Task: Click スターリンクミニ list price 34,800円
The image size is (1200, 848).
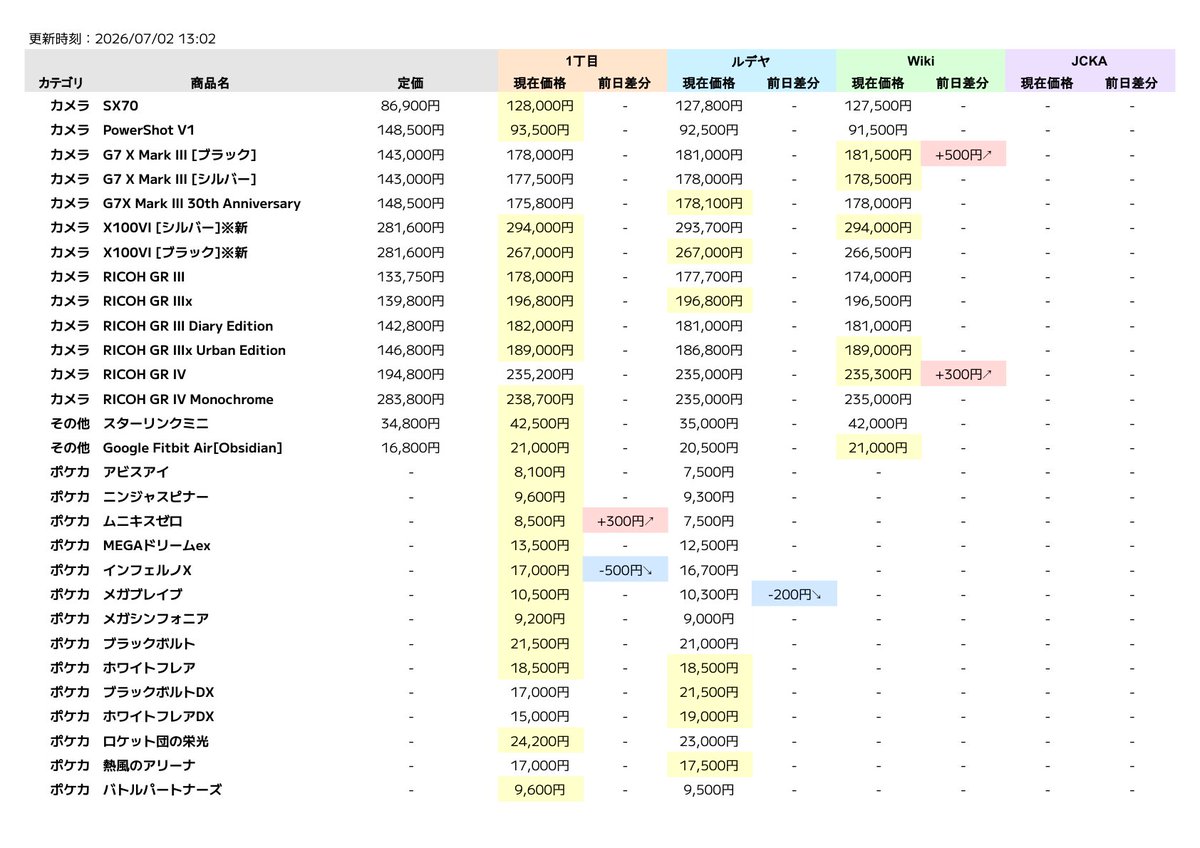Action: (413, 424)
